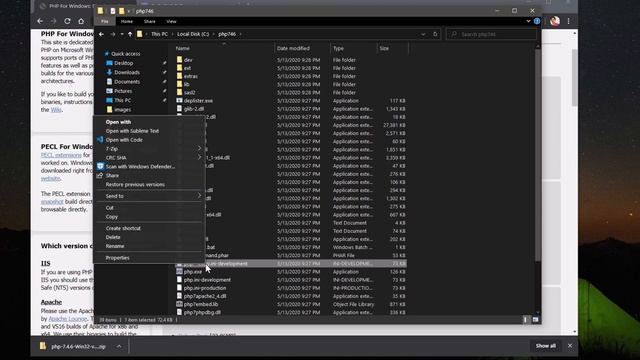
Task: Open Chrome three-dot menu
Action: (x=568, y=21)
